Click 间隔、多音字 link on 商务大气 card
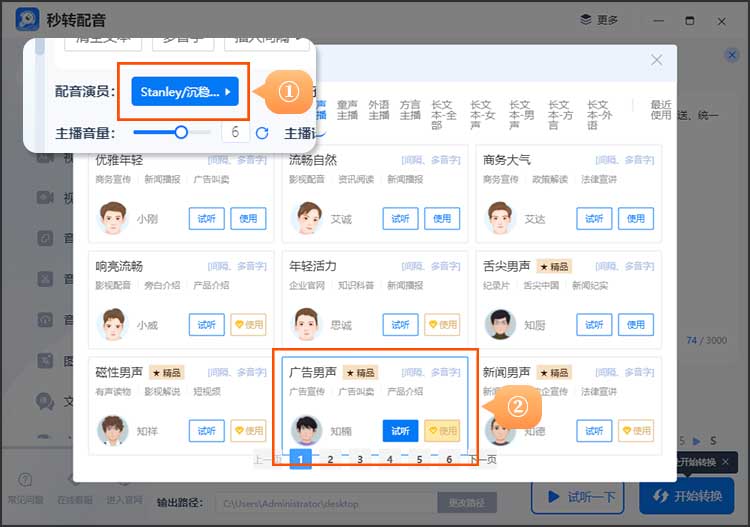750x527 pixels. point(624,160)
